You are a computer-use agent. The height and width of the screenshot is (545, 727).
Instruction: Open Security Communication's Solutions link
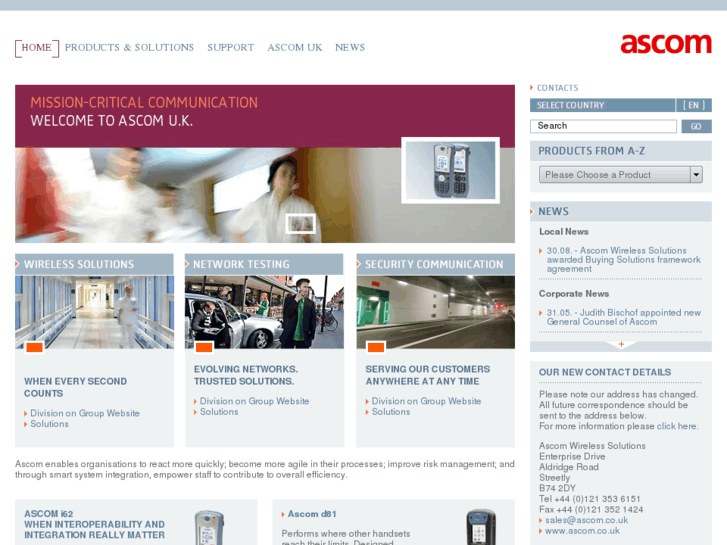pyautogui.click(x=391, y=412)
